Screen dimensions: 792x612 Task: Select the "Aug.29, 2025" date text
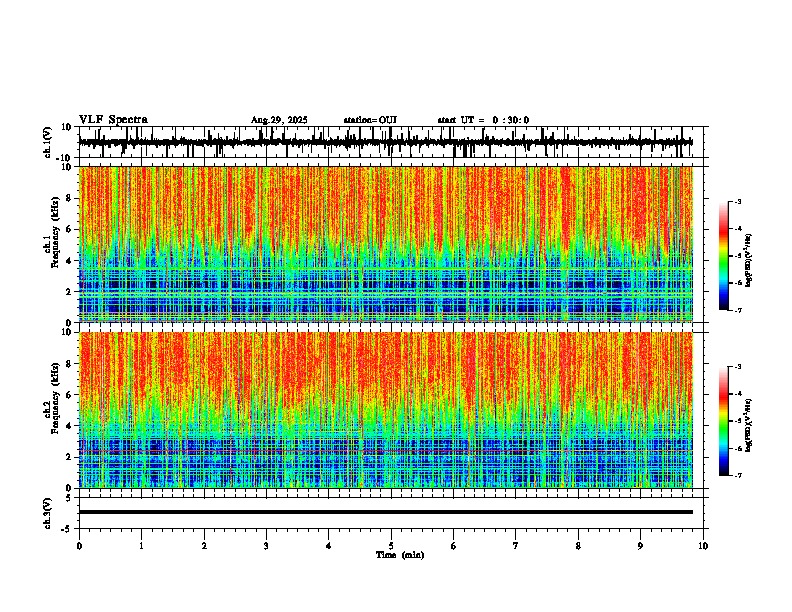[279, 120]
